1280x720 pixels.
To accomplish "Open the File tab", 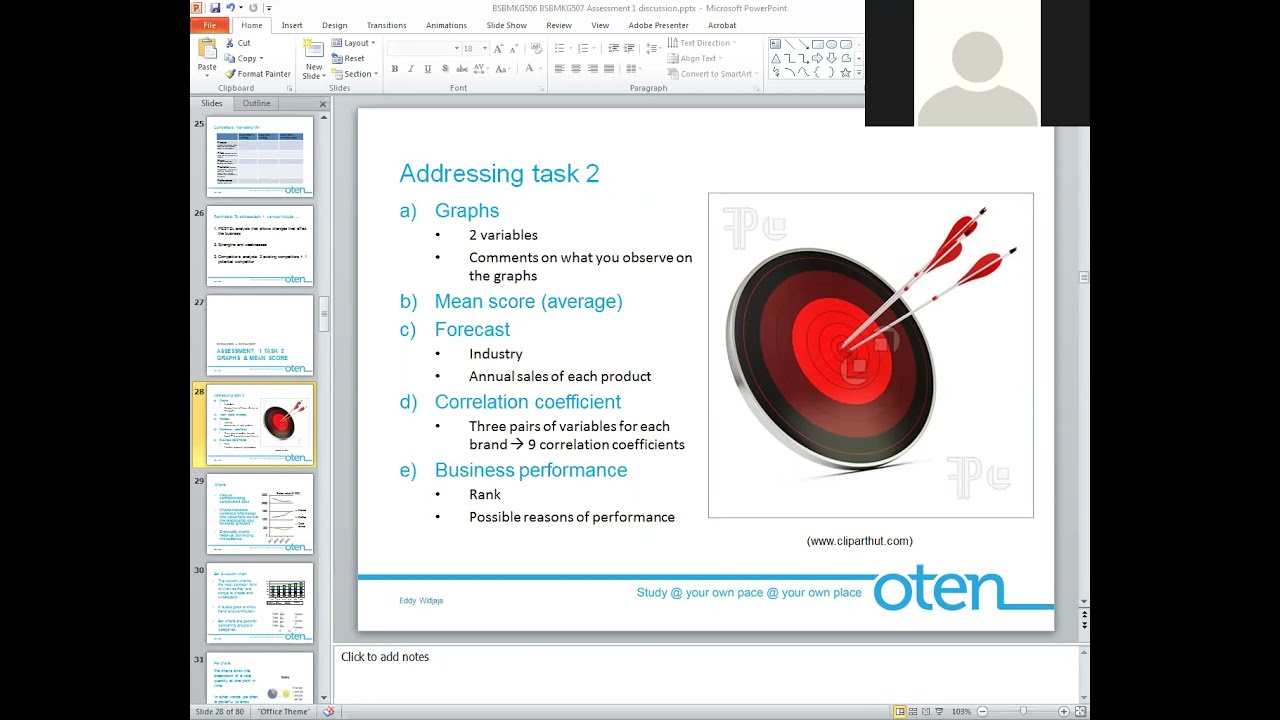I will click(210, 25).
